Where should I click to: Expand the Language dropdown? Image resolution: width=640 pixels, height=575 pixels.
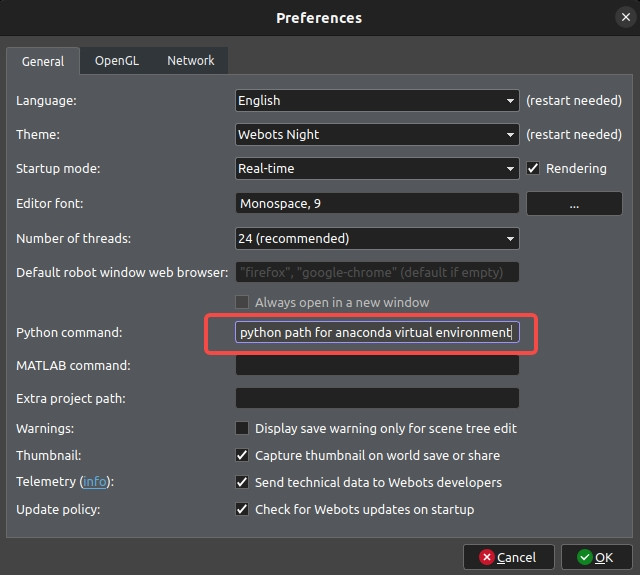pos(377,100)
